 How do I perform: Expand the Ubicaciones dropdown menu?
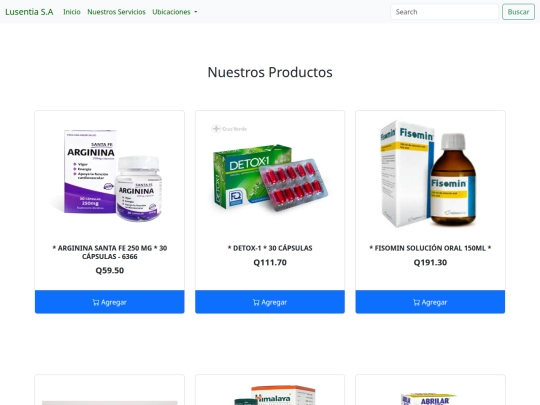pyautogui.click(x=175, y=12)
